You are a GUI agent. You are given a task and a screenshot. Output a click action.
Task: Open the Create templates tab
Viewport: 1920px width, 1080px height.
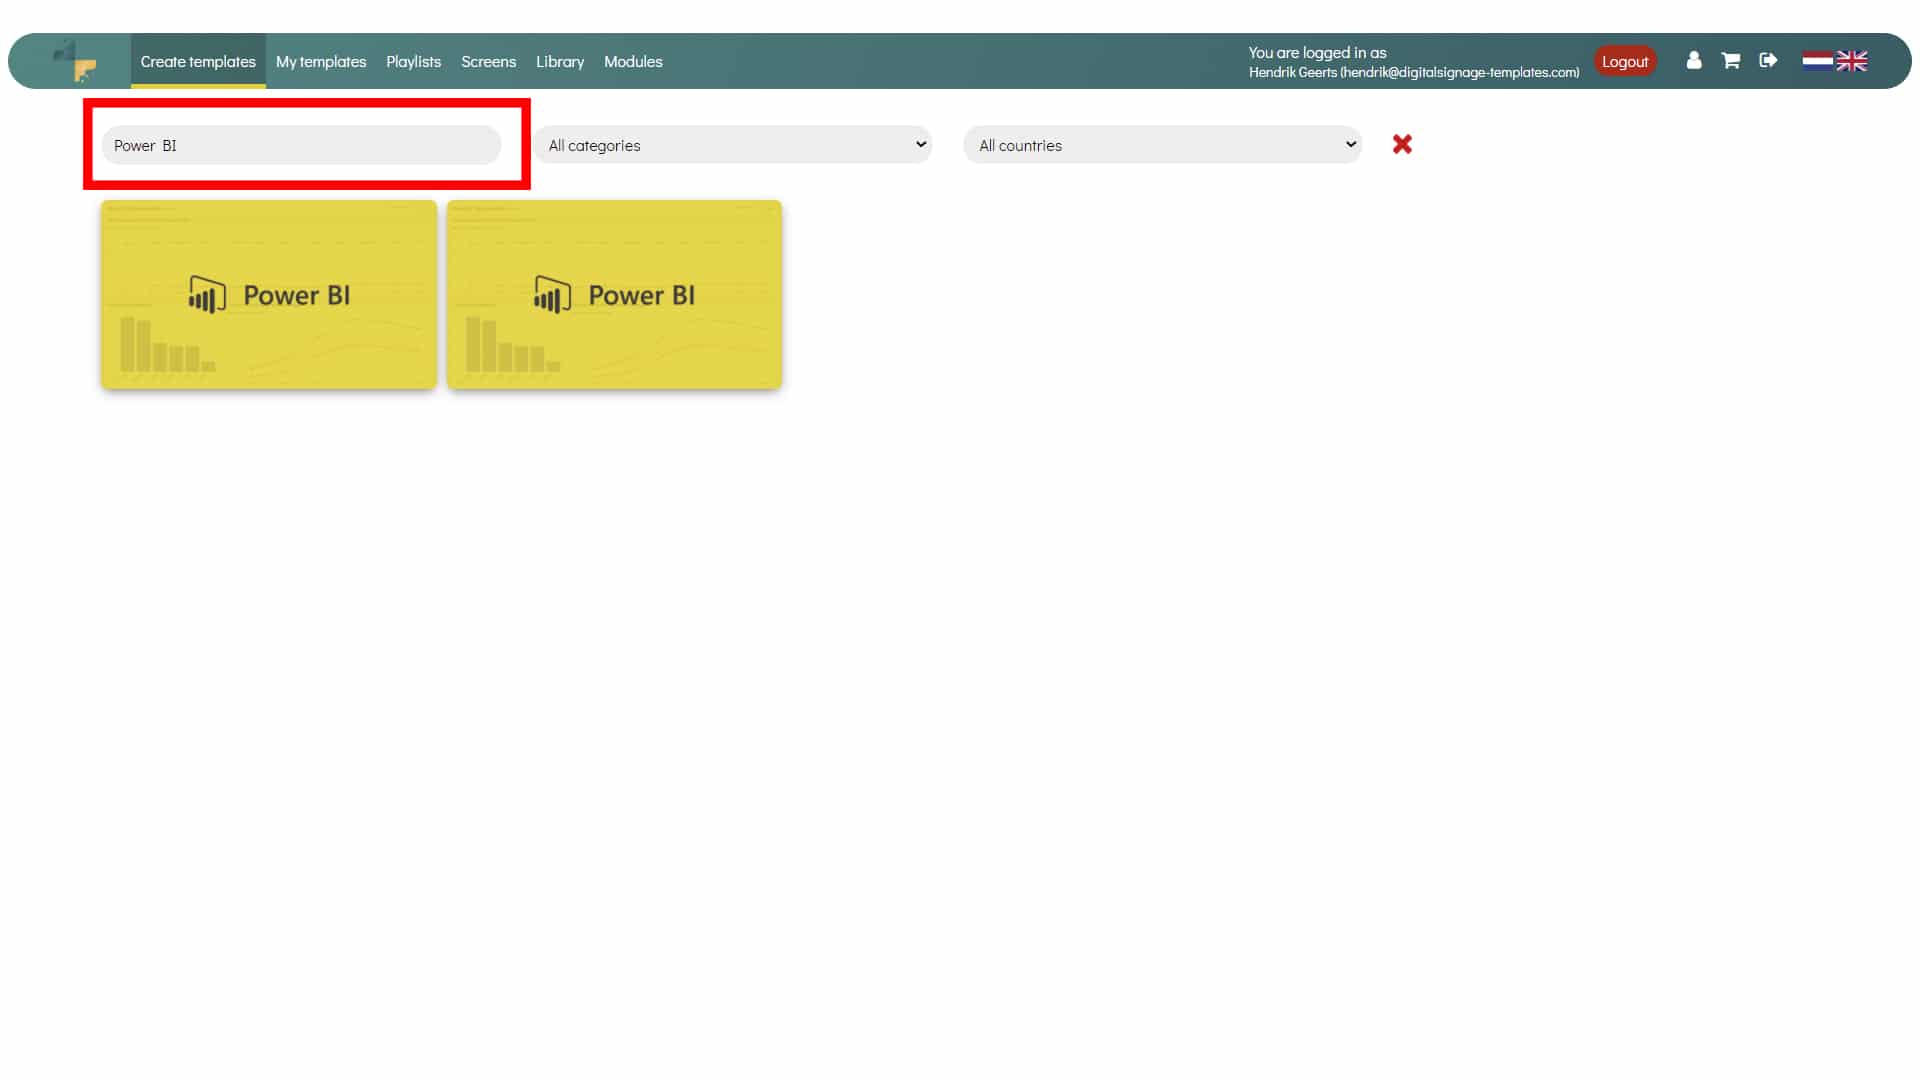point(198,61)
